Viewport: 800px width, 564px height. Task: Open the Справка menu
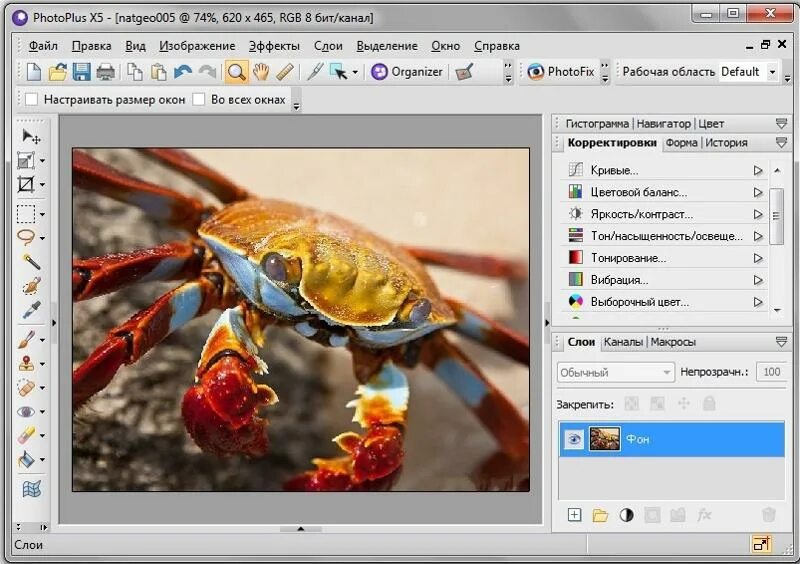[x=497, y=46]
